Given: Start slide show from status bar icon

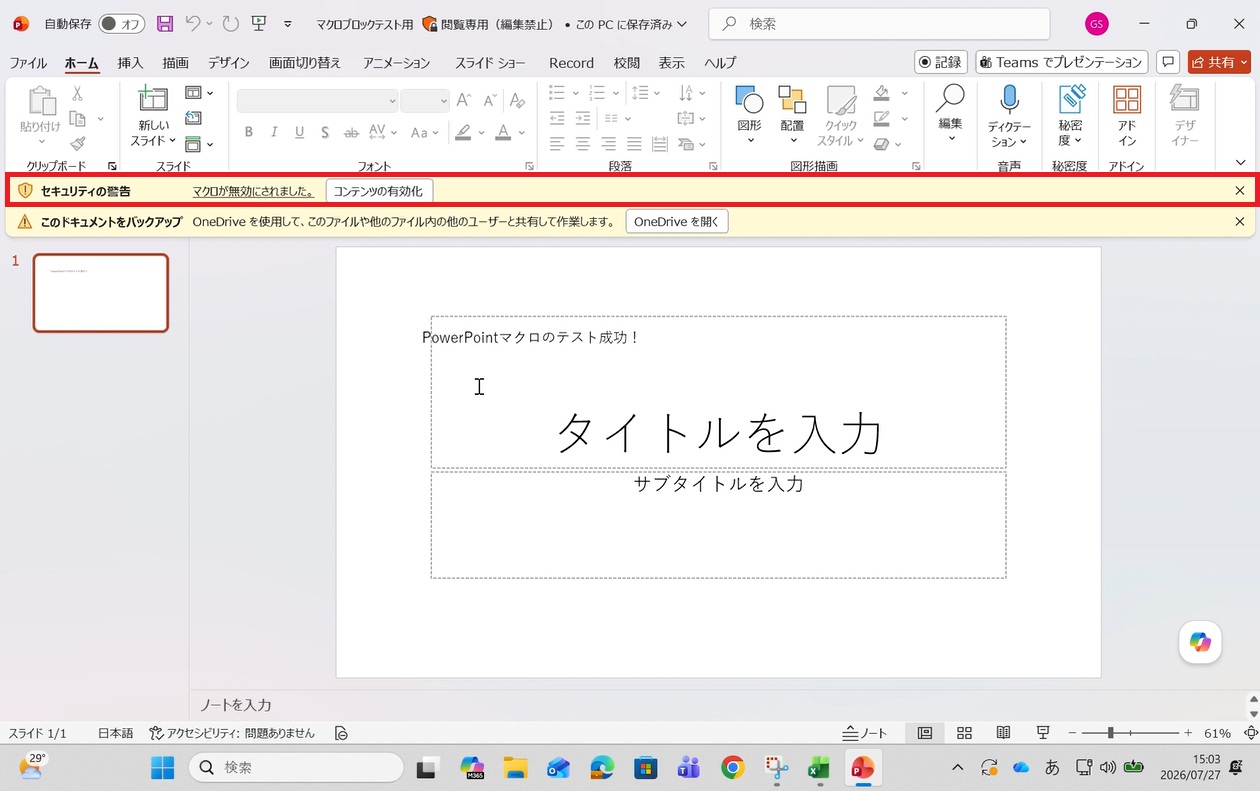Looking at the screenshot, I should [1043, 733].
